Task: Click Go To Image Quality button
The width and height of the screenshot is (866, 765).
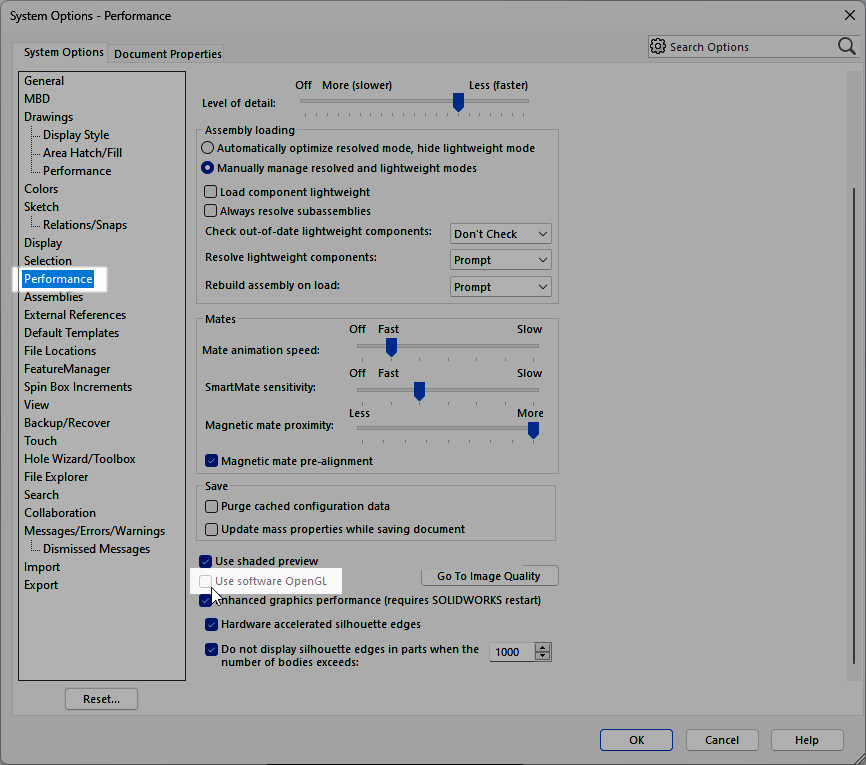Action: (x=489, y=576)
